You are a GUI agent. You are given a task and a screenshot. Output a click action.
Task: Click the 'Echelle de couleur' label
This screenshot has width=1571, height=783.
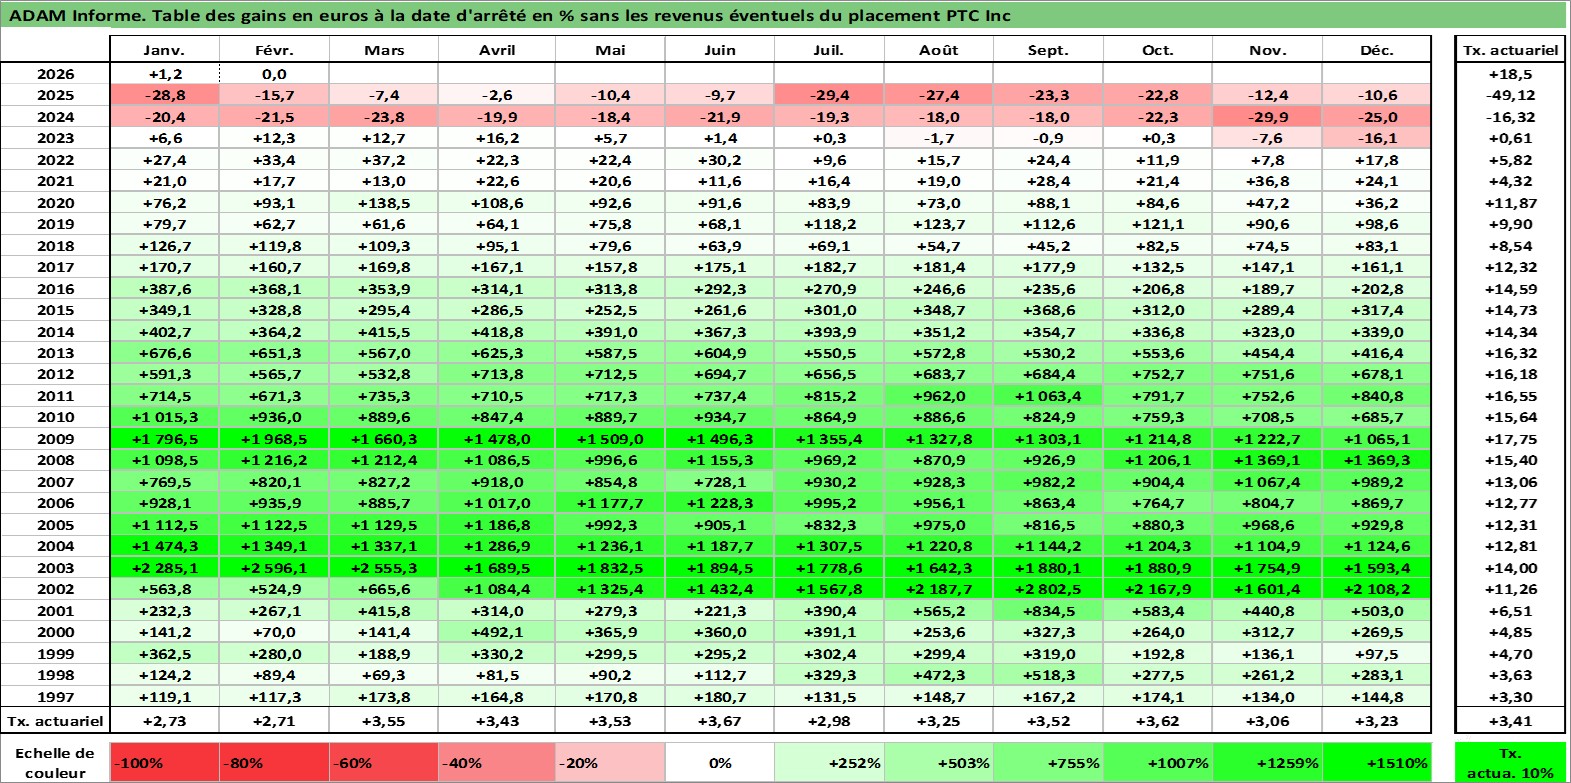click(x=55, y=762)
